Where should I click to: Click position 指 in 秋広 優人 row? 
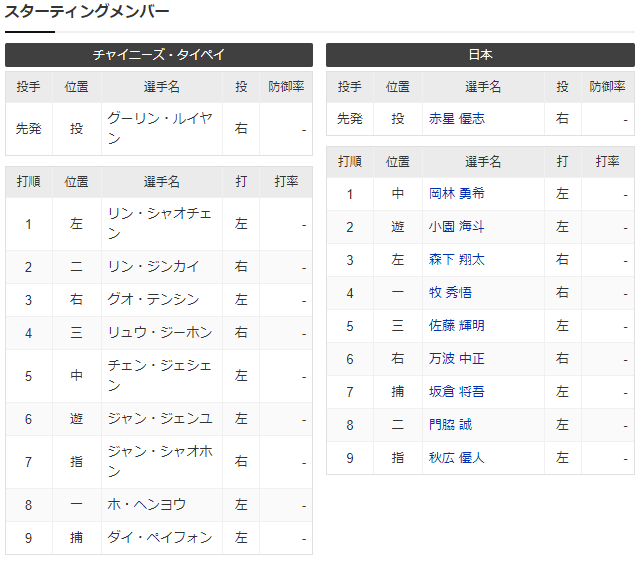pos(398,458)
